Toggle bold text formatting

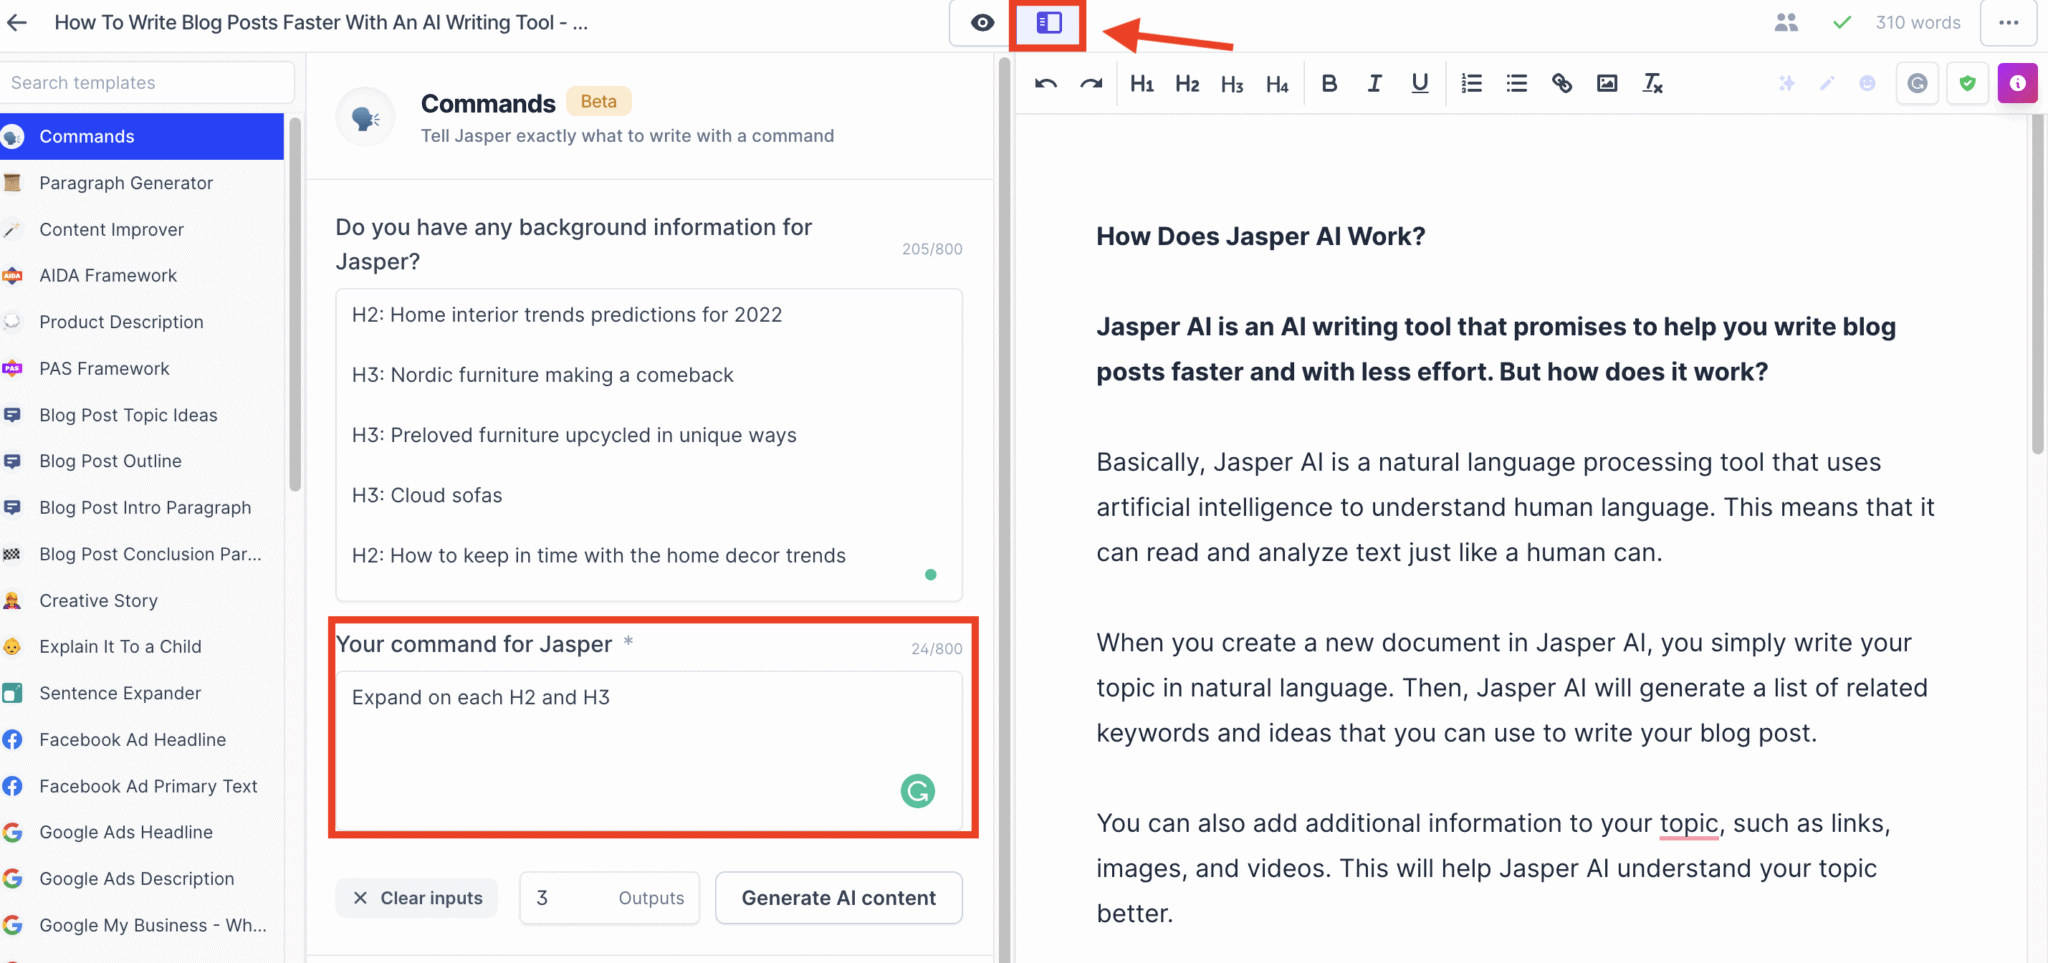[x=1330, y=83]
